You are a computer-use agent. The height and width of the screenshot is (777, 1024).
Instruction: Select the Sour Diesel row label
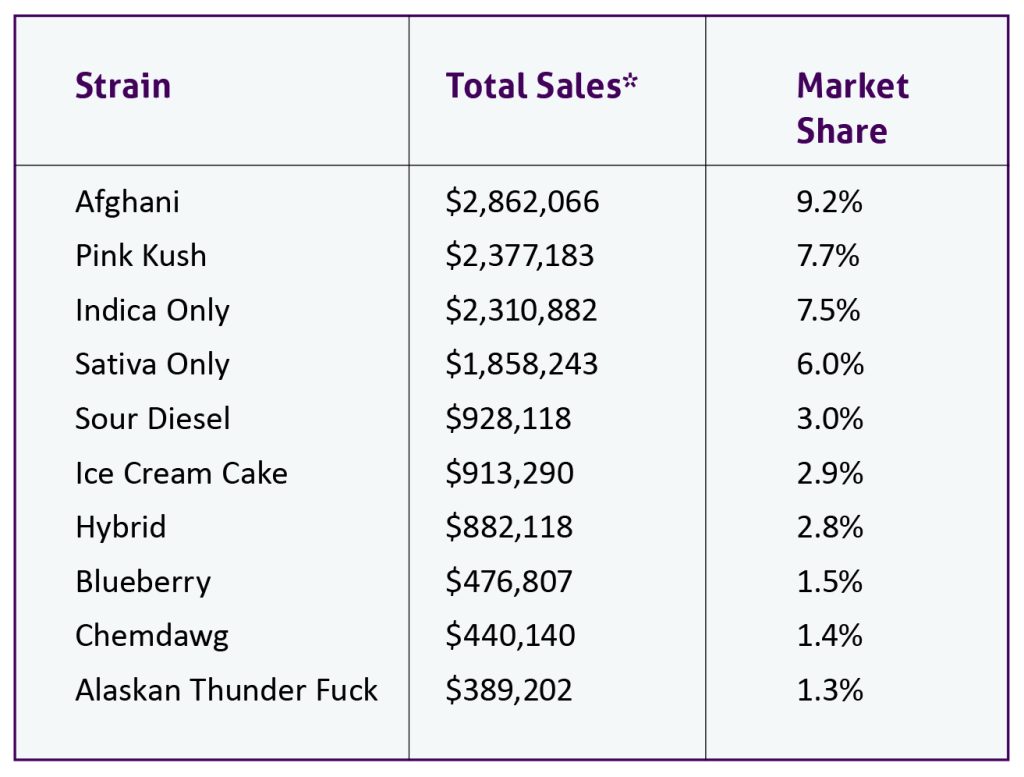[152, 418]
